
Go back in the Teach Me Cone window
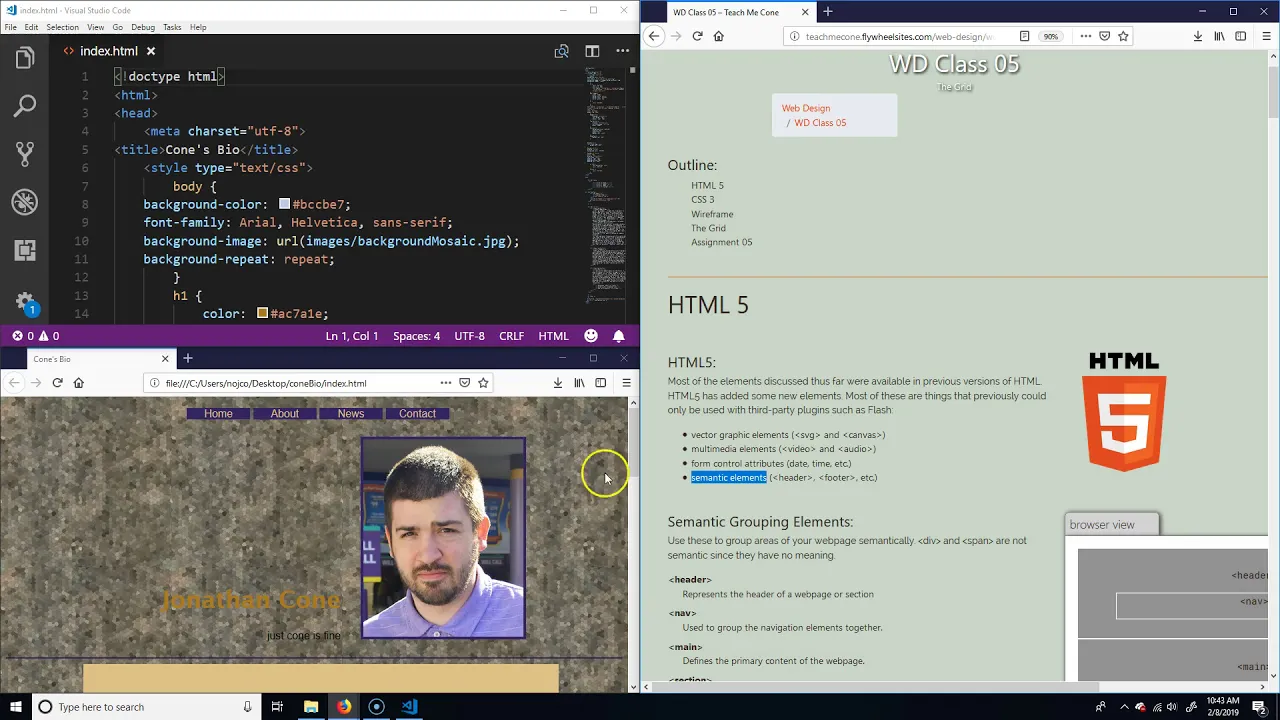click(654, 36)
